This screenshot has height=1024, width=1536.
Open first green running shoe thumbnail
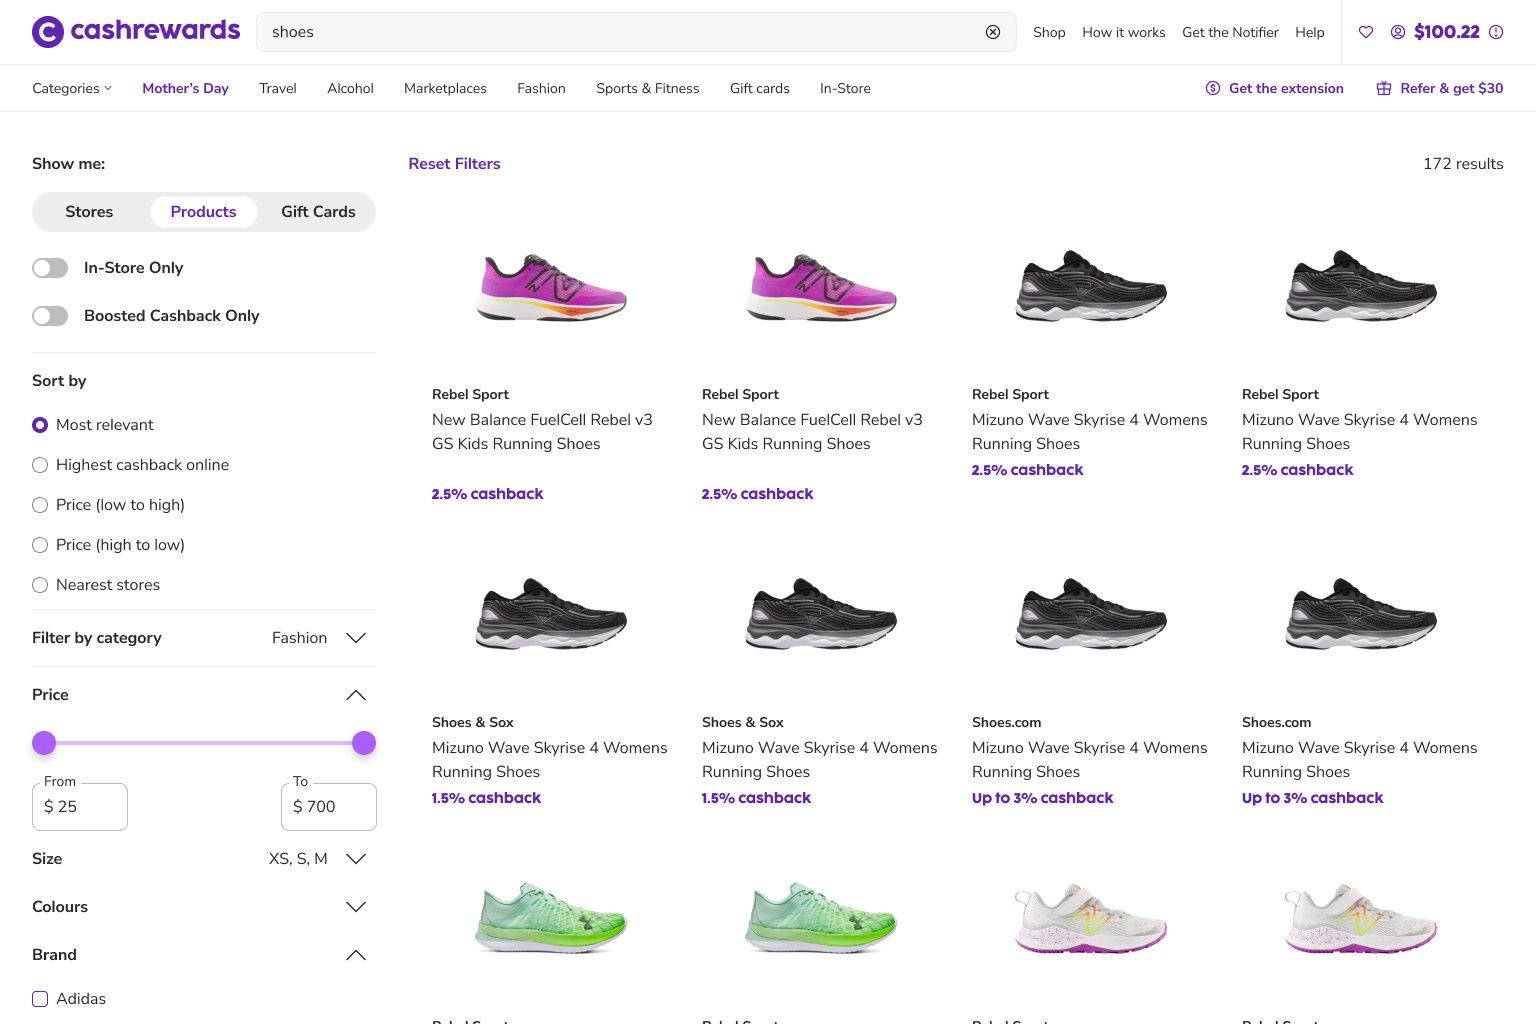(x=551, y=917)
